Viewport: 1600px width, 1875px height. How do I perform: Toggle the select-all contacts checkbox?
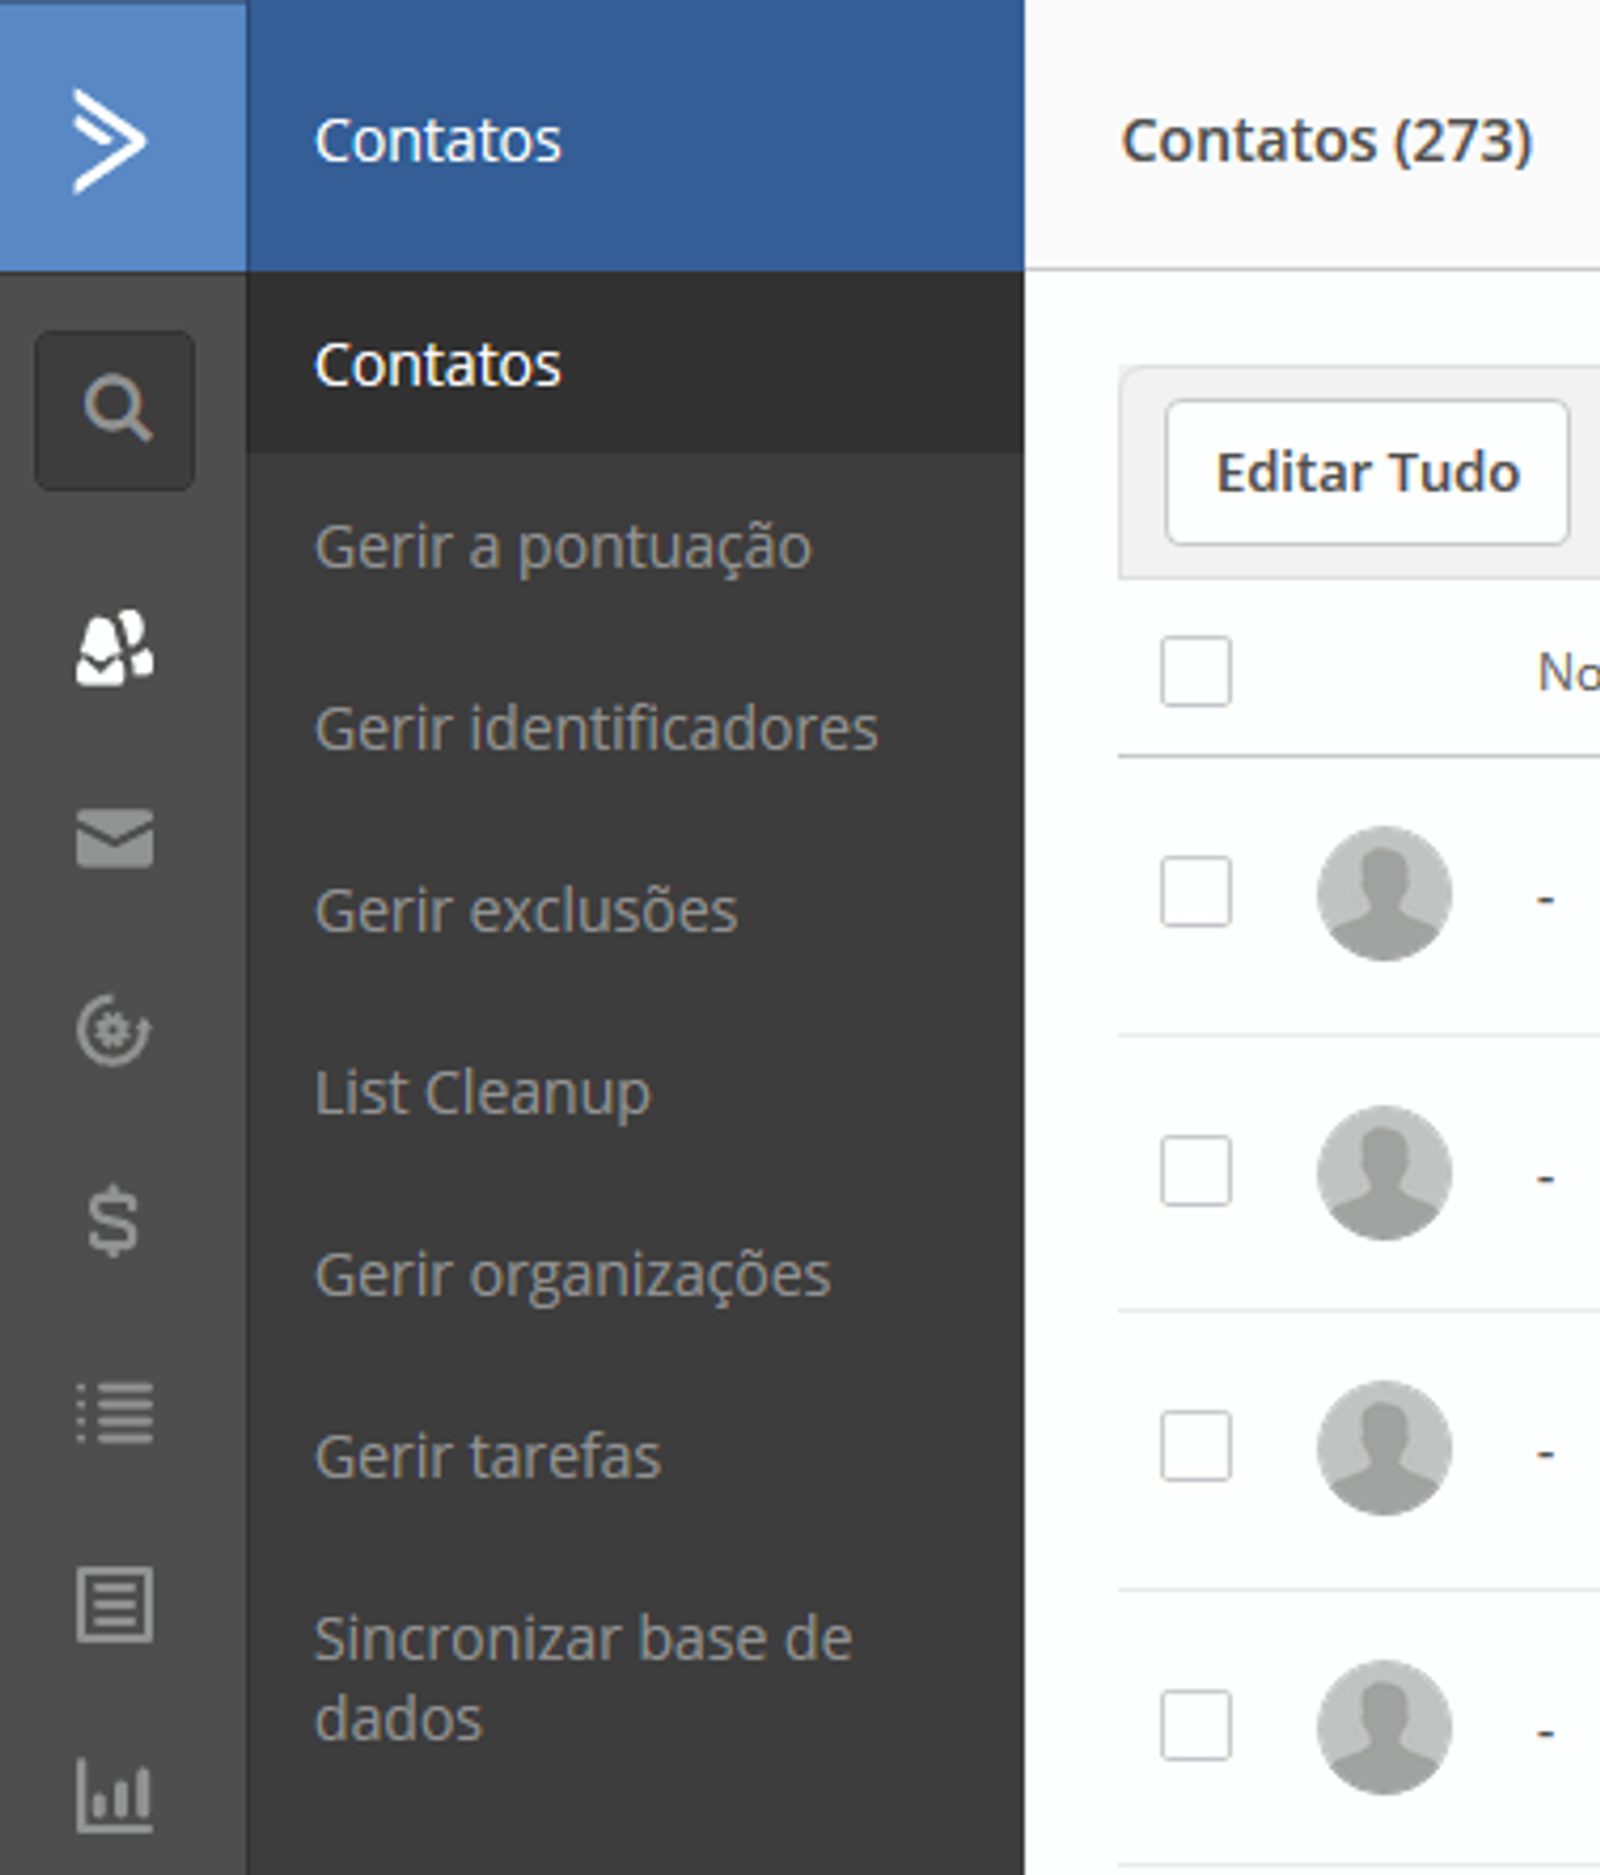(1195, 671)
